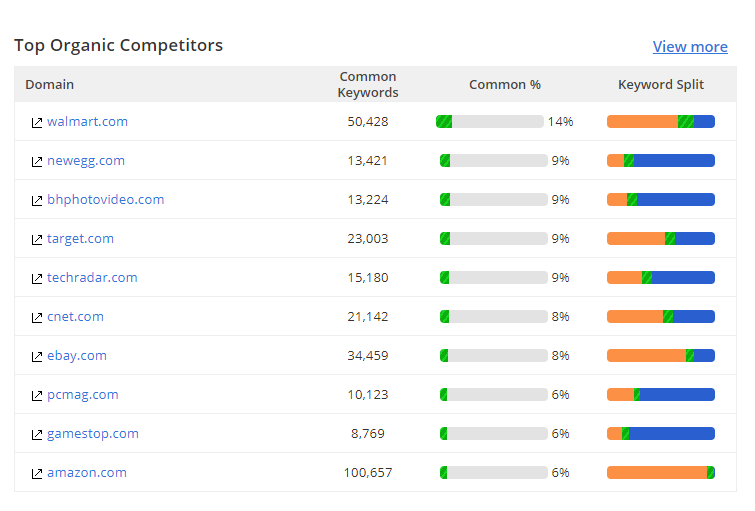The height and width of the screenshot is (511, 755).
Task: Open external link icon next to bhphotovideo.com
Action: coord(37,201)
